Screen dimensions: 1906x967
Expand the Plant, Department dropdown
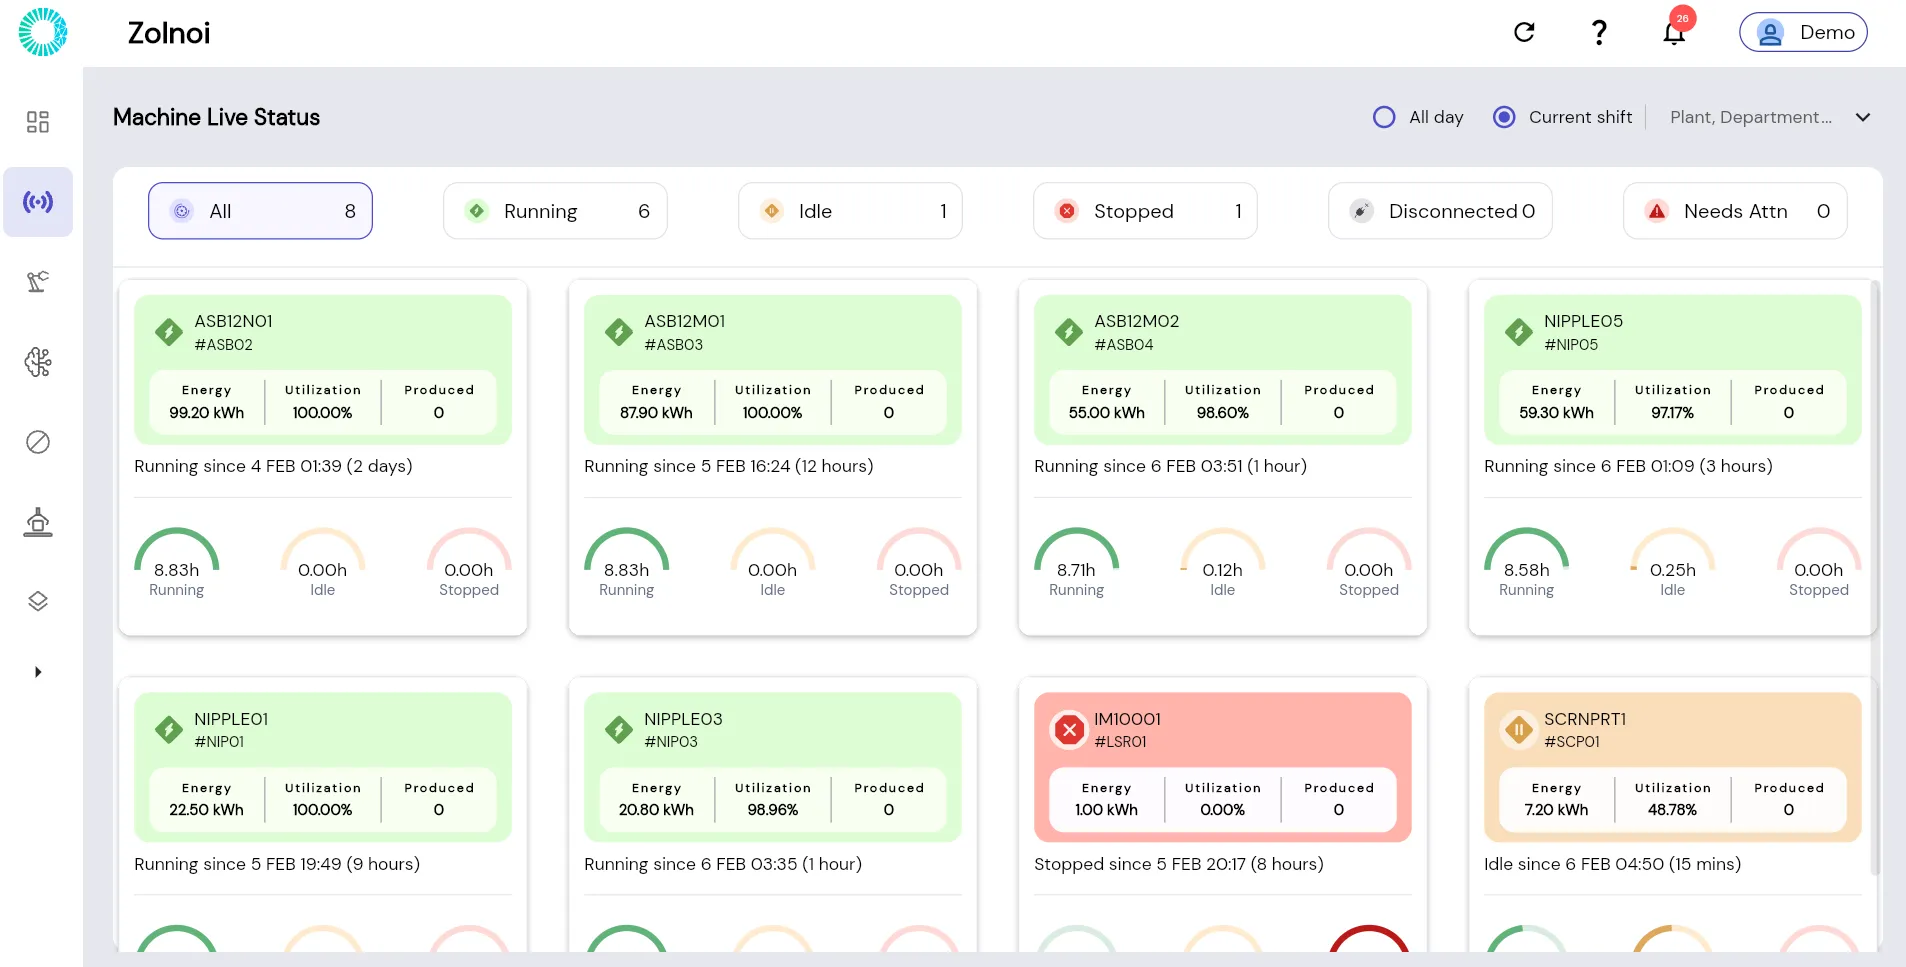click(x=1770, y=117)
